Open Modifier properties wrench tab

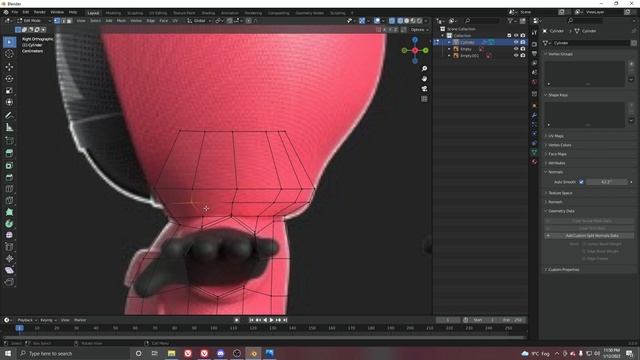534,116
